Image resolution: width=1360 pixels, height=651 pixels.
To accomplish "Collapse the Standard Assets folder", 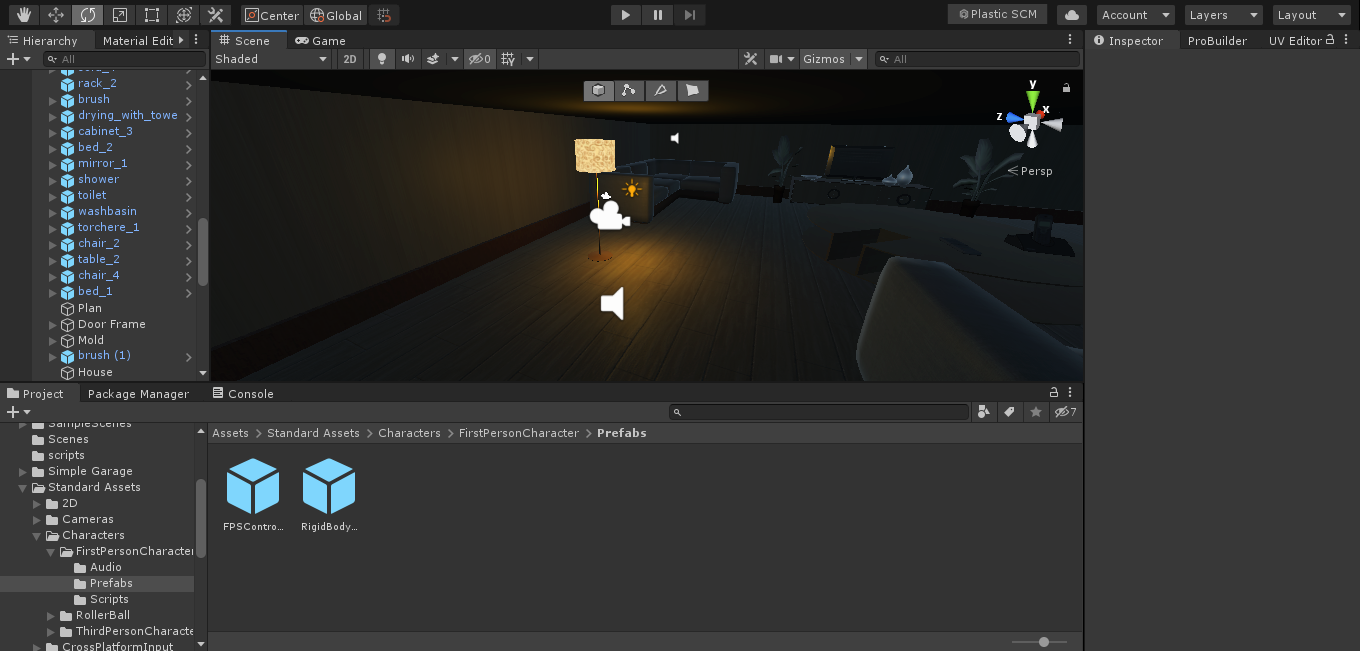I will click(22, 488).
